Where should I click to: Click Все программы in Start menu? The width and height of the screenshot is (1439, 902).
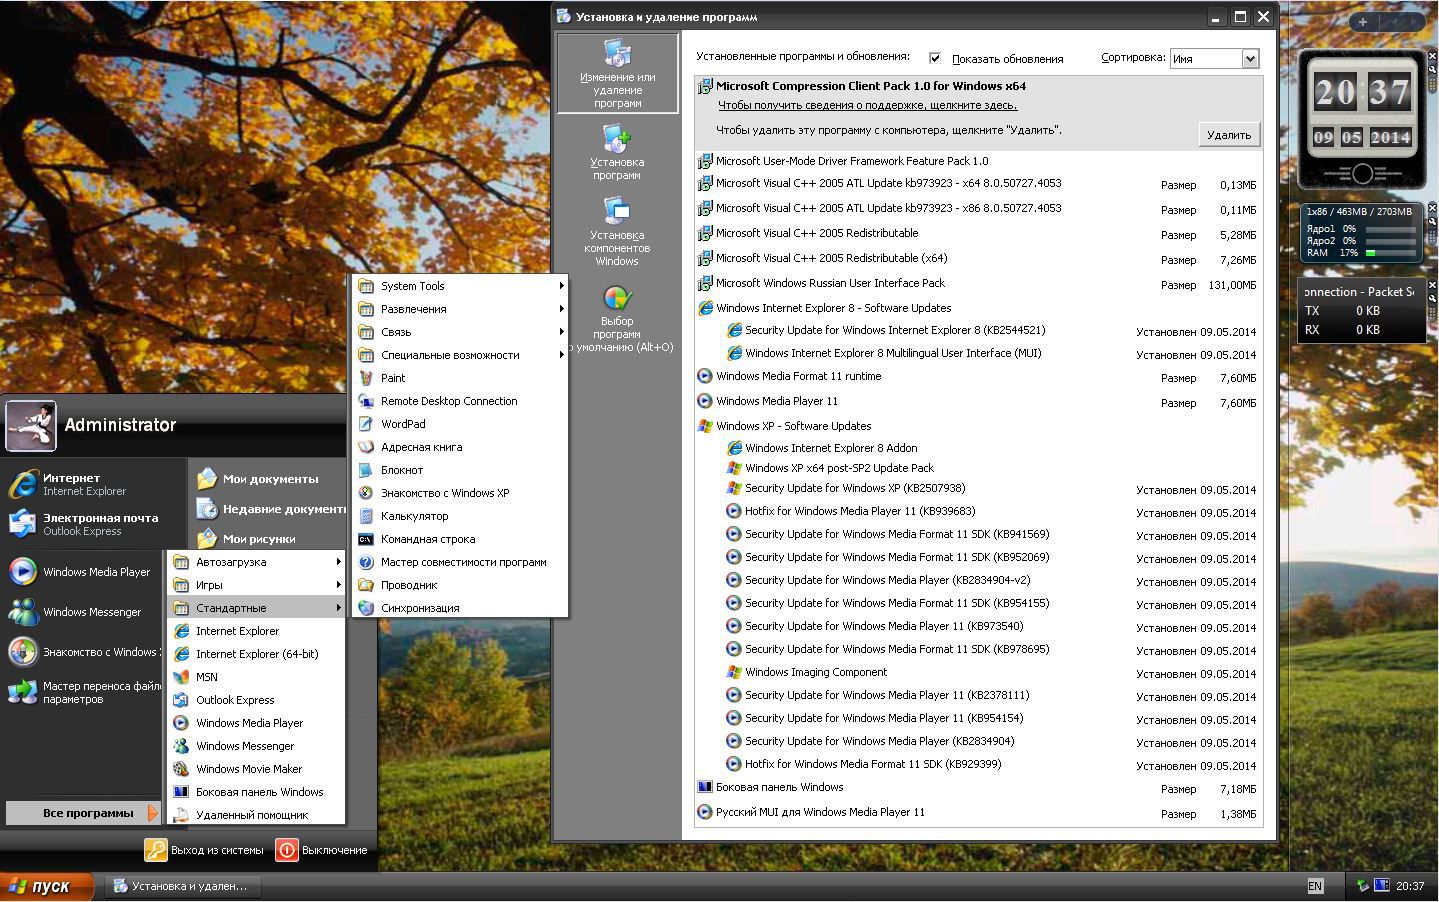pyautogui.click(x=83, y=813)
